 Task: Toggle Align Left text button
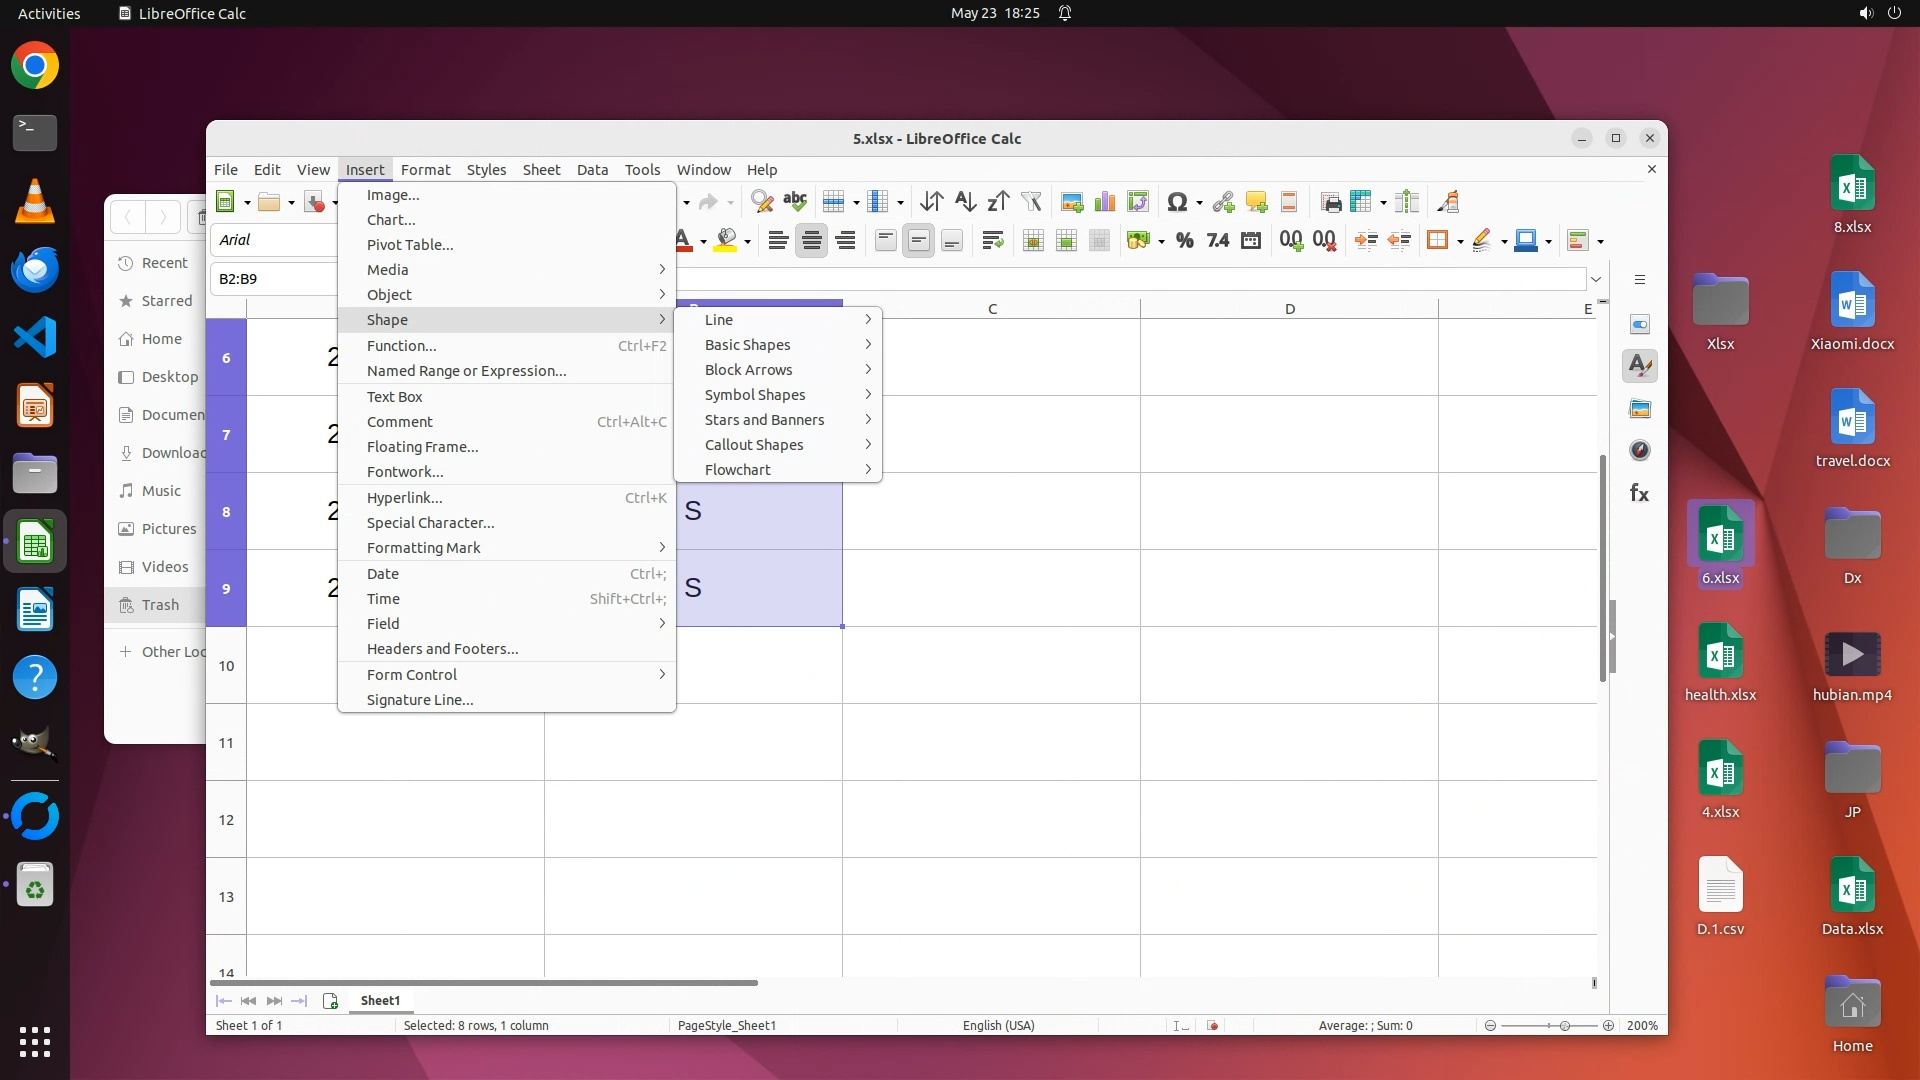[x=778, y=241]
